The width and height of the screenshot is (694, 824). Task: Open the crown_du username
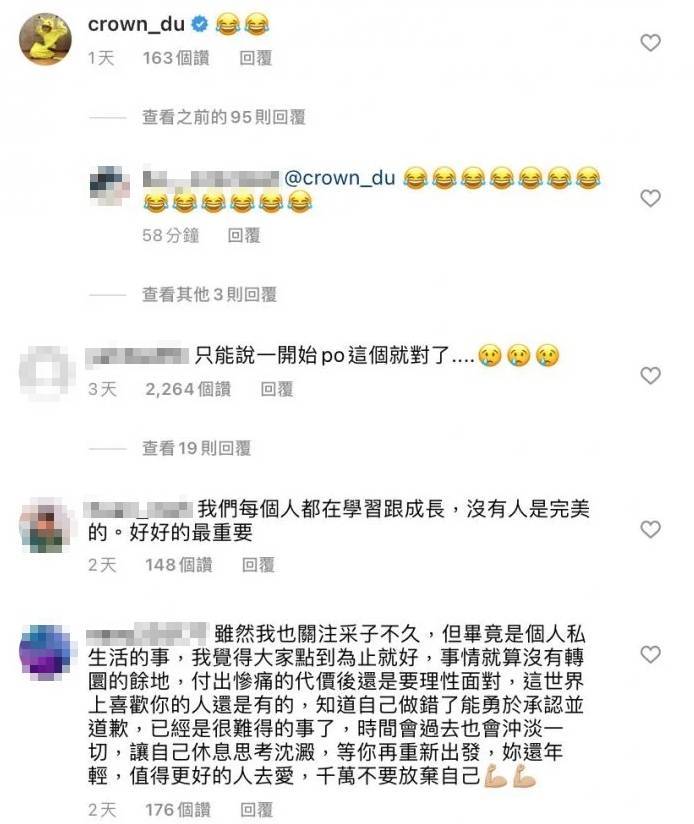click(x=136, y=24)
